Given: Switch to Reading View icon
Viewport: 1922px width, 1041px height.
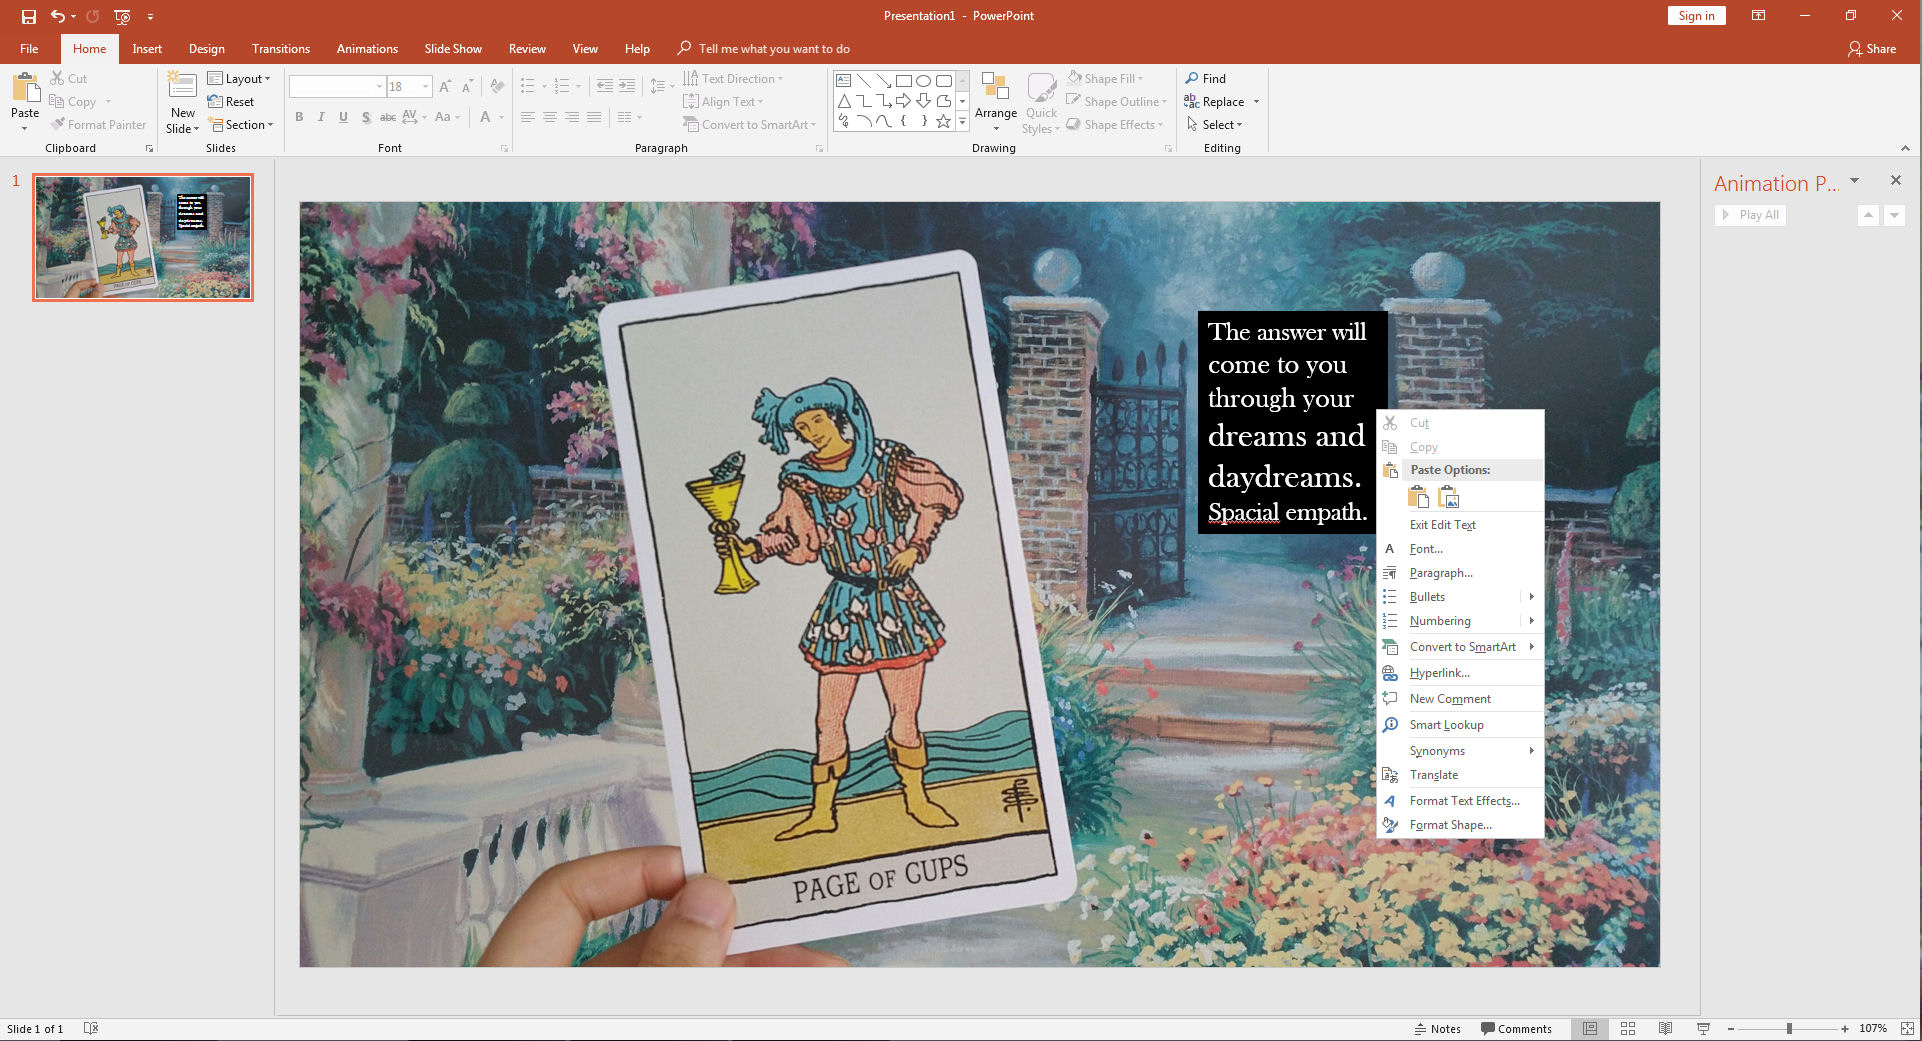Looking at the screenshot, I should point(1665,1028).
